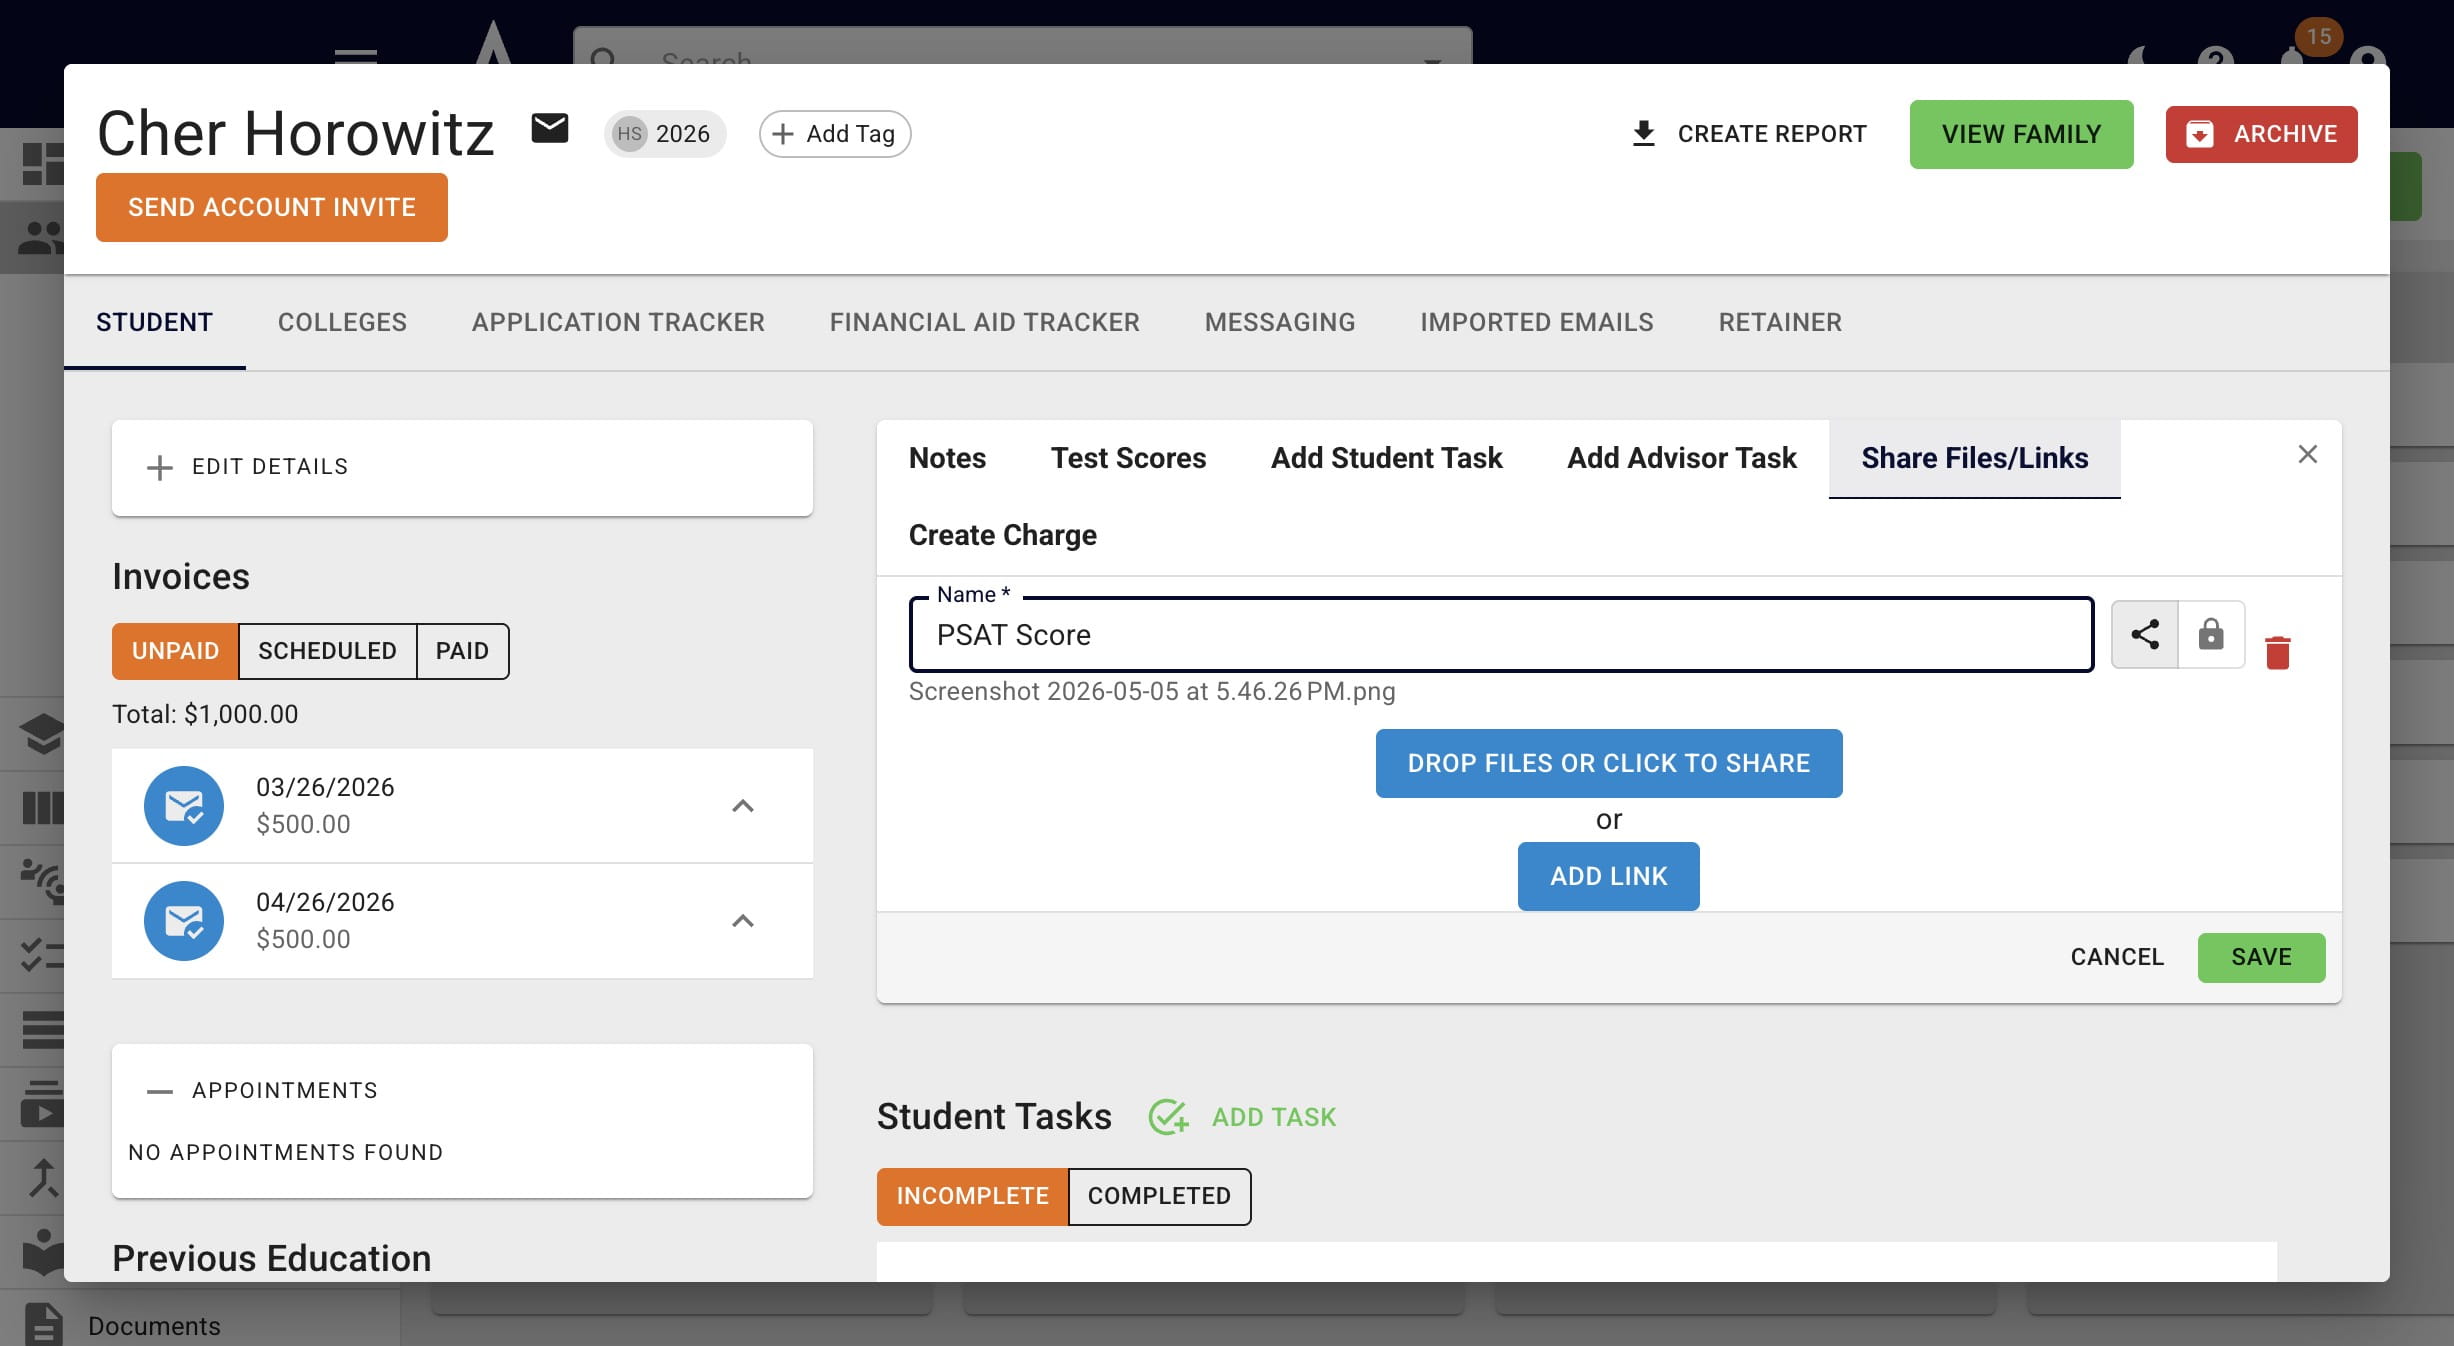
Task: Open the Imported Emails tab
Action: click(1536, 322)
